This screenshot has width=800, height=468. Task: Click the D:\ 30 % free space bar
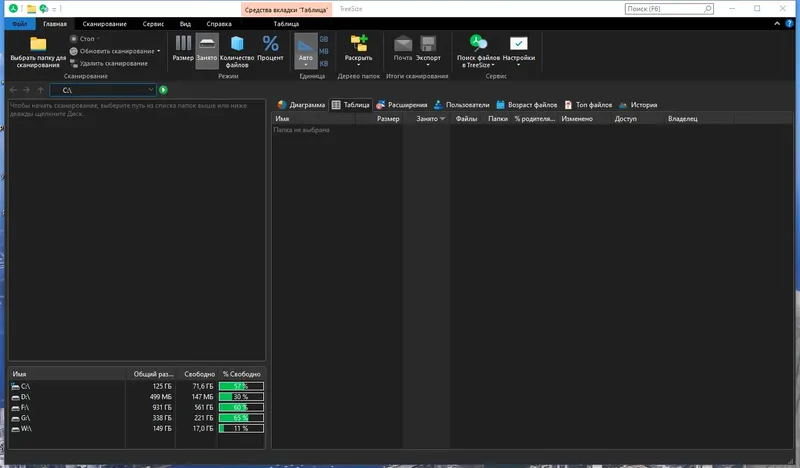coord(241,397)
